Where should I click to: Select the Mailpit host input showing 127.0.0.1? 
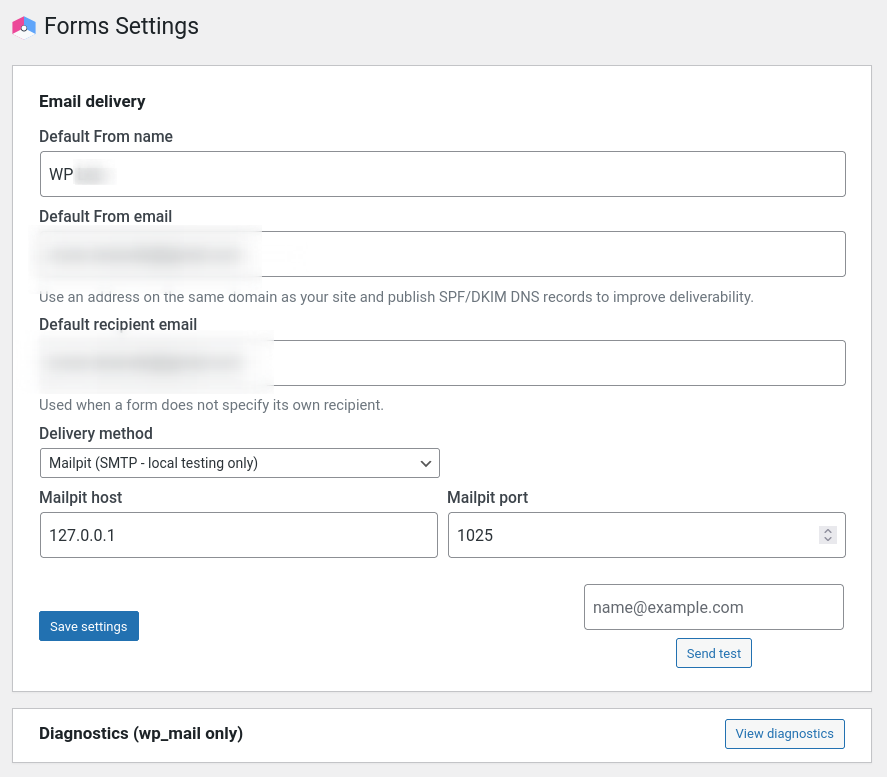click(237, 535)
